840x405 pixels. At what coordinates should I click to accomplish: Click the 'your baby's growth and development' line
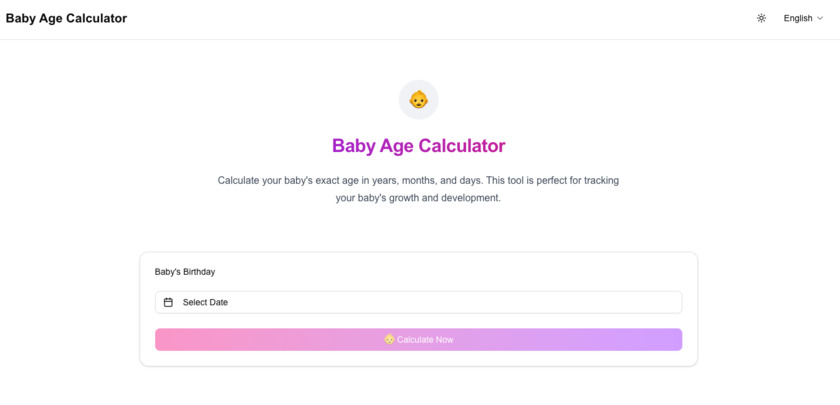coord(418,198)
